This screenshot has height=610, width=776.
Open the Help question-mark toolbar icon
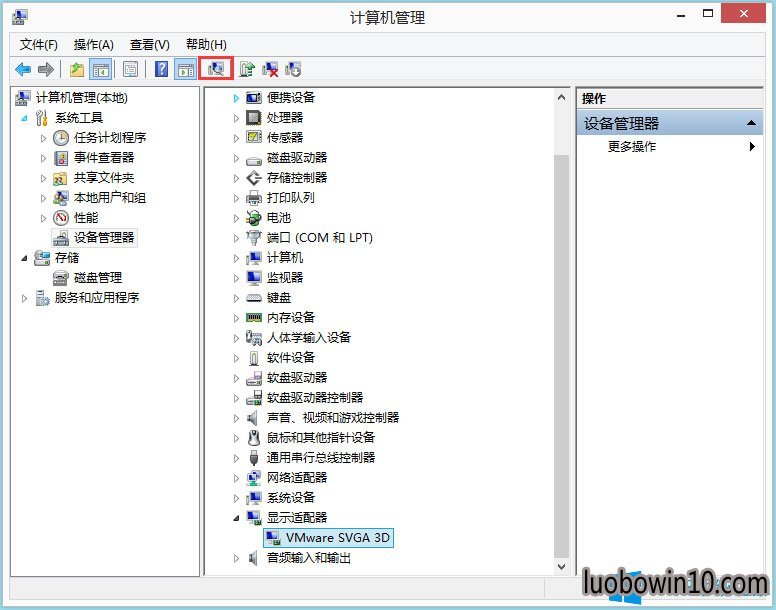pos(161,69)
